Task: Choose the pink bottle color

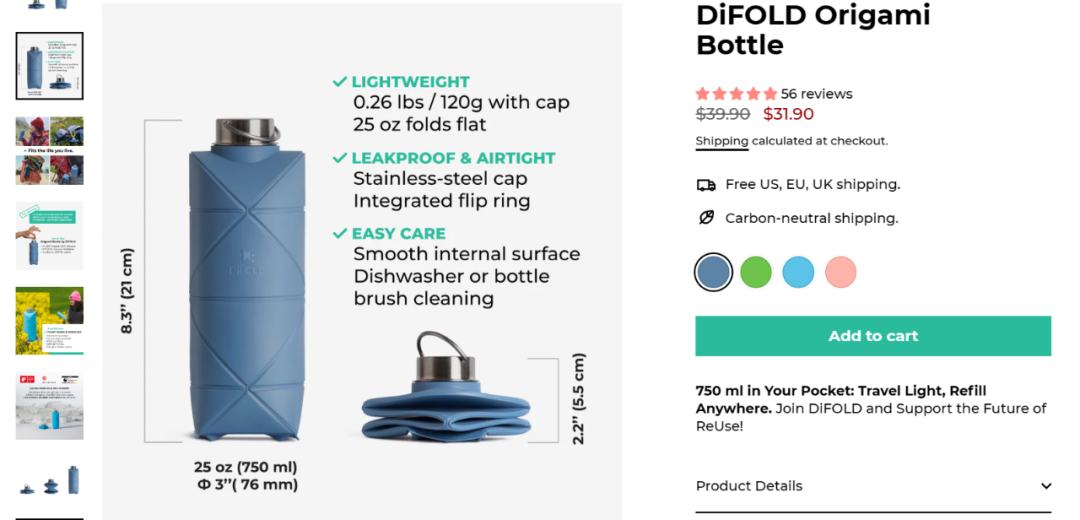Action: pyautogui.click(x=841, y=272)
